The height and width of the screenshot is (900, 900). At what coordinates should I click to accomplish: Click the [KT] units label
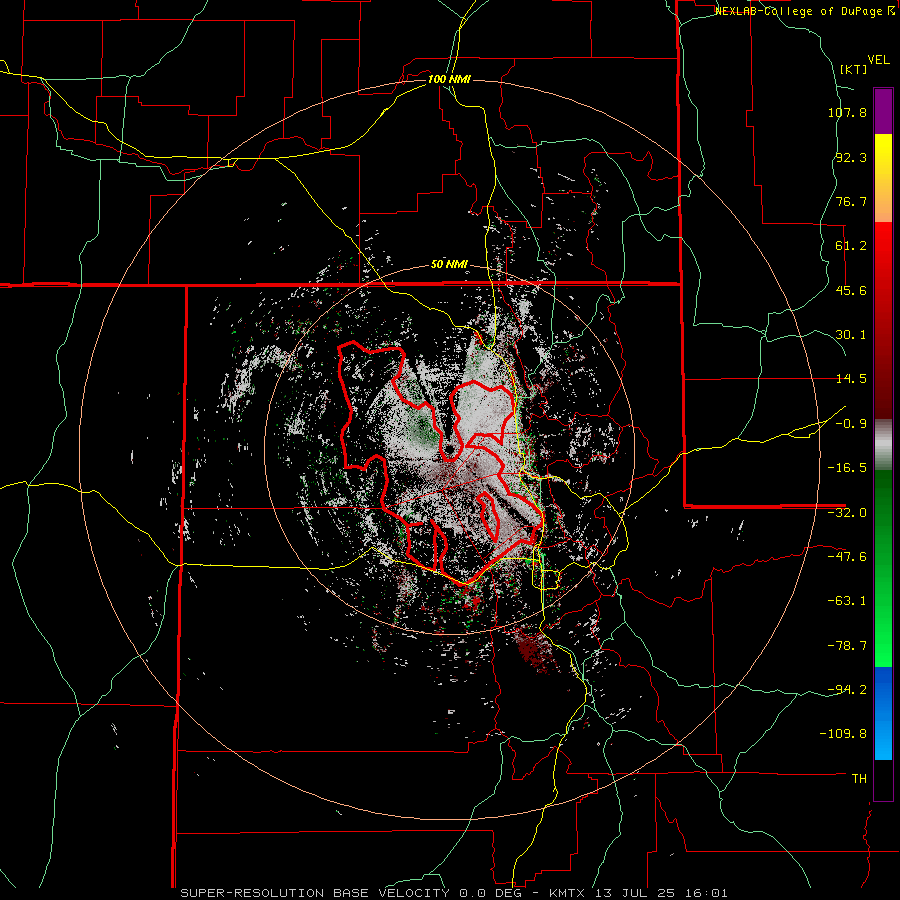pyautogui.click(x=854, y=70)
